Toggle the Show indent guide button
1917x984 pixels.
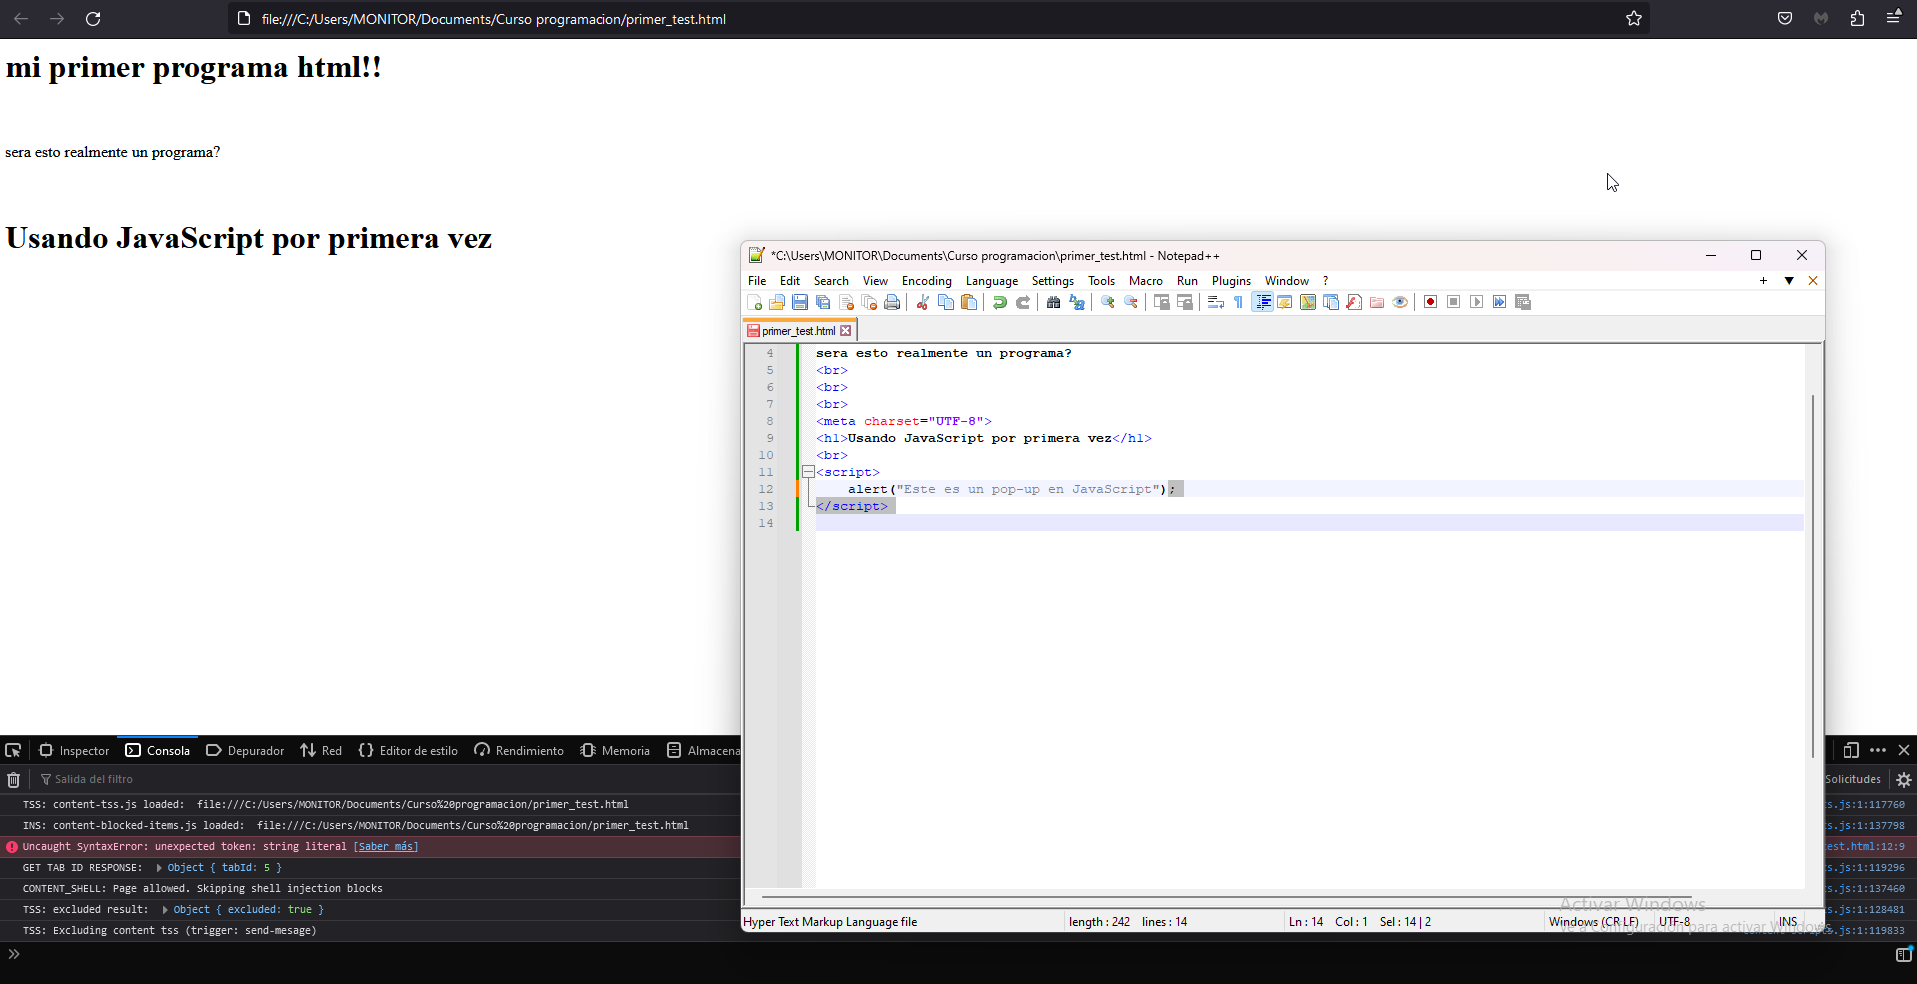tap(1262, 302)
